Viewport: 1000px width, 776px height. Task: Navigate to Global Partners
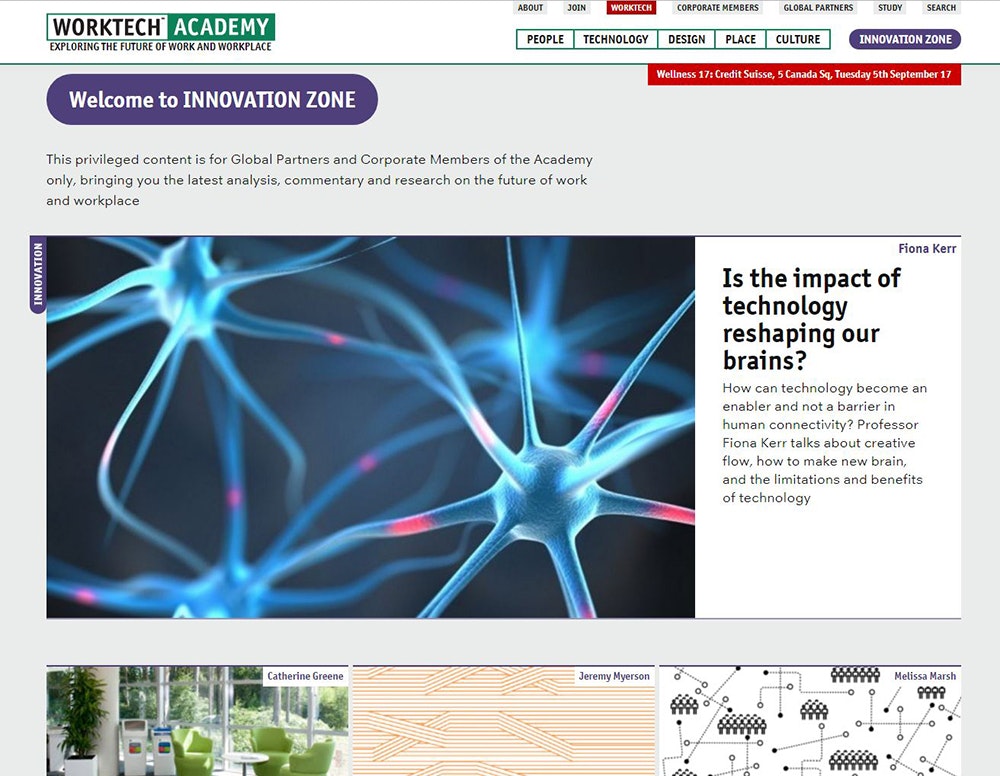818,8
